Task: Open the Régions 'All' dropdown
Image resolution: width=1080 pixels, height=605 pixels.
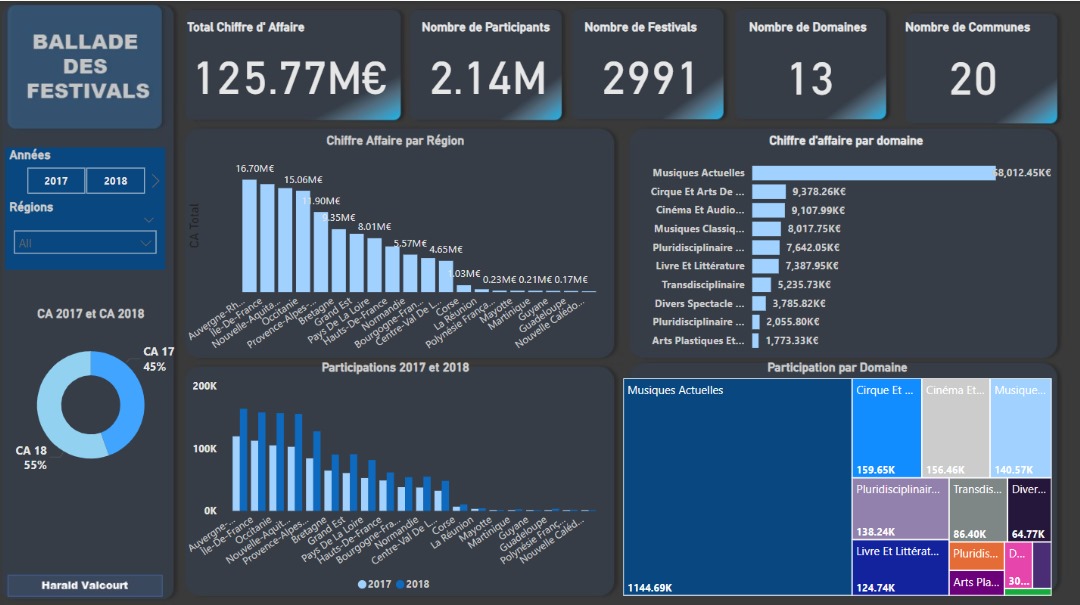Action: tap(85, 242)
